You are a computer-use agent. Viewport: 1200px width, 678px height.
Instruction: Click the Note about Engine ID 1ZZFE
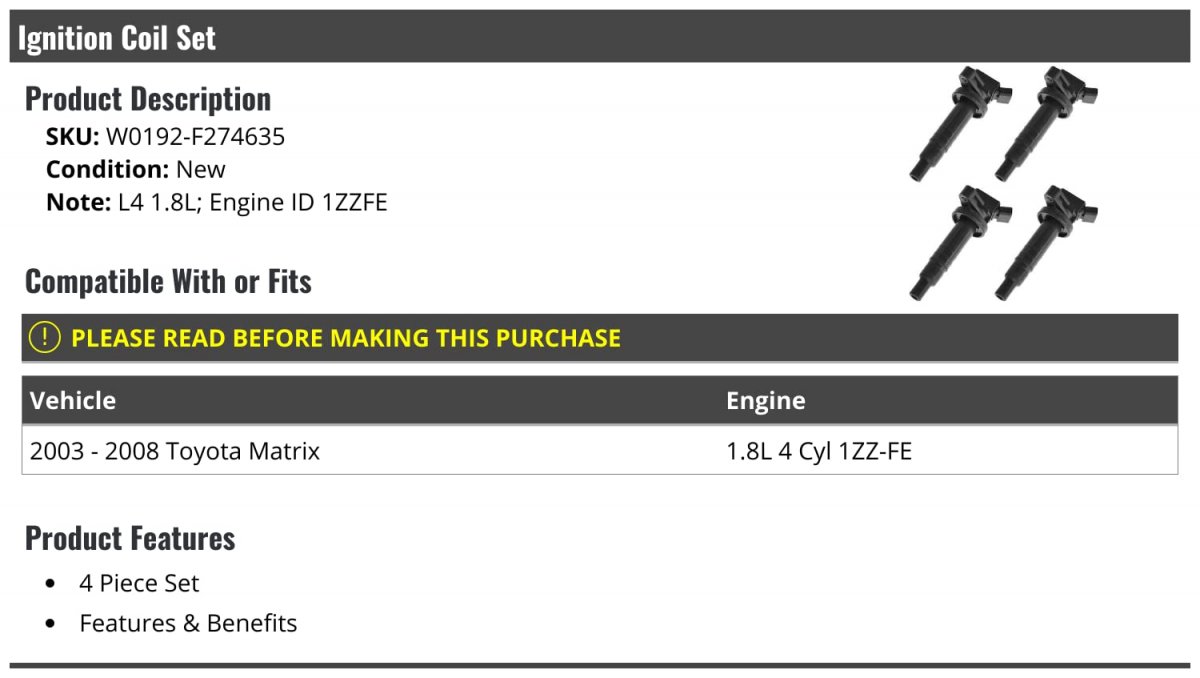coord(217,203)
